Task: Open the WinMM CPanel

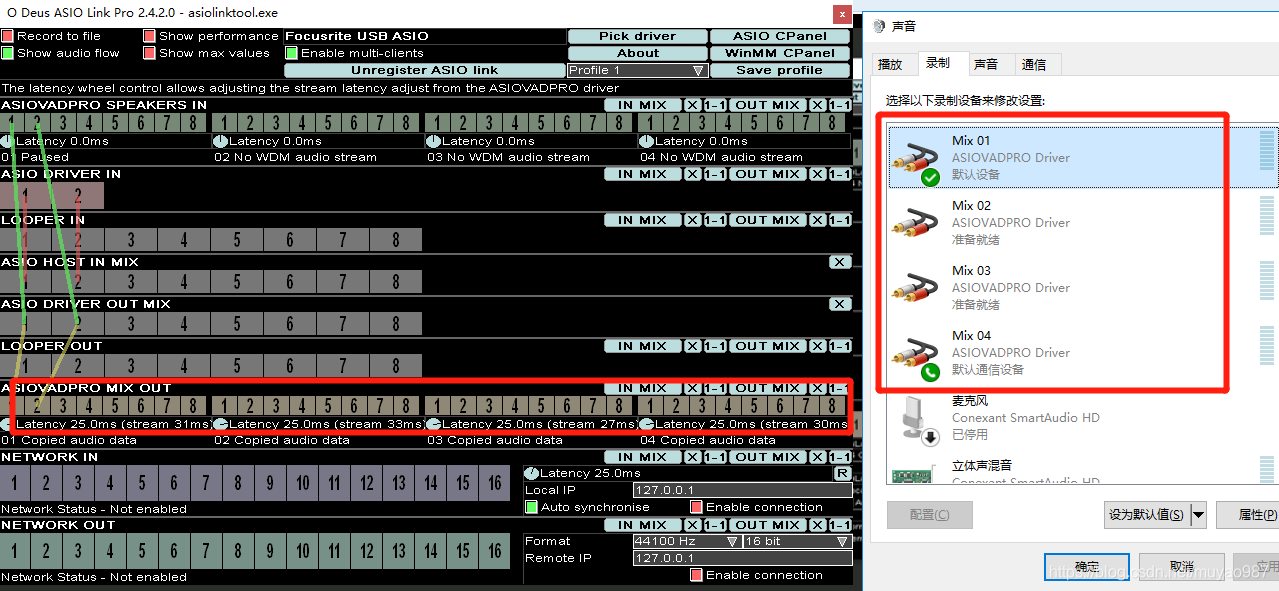Action: tap(780, 53)
